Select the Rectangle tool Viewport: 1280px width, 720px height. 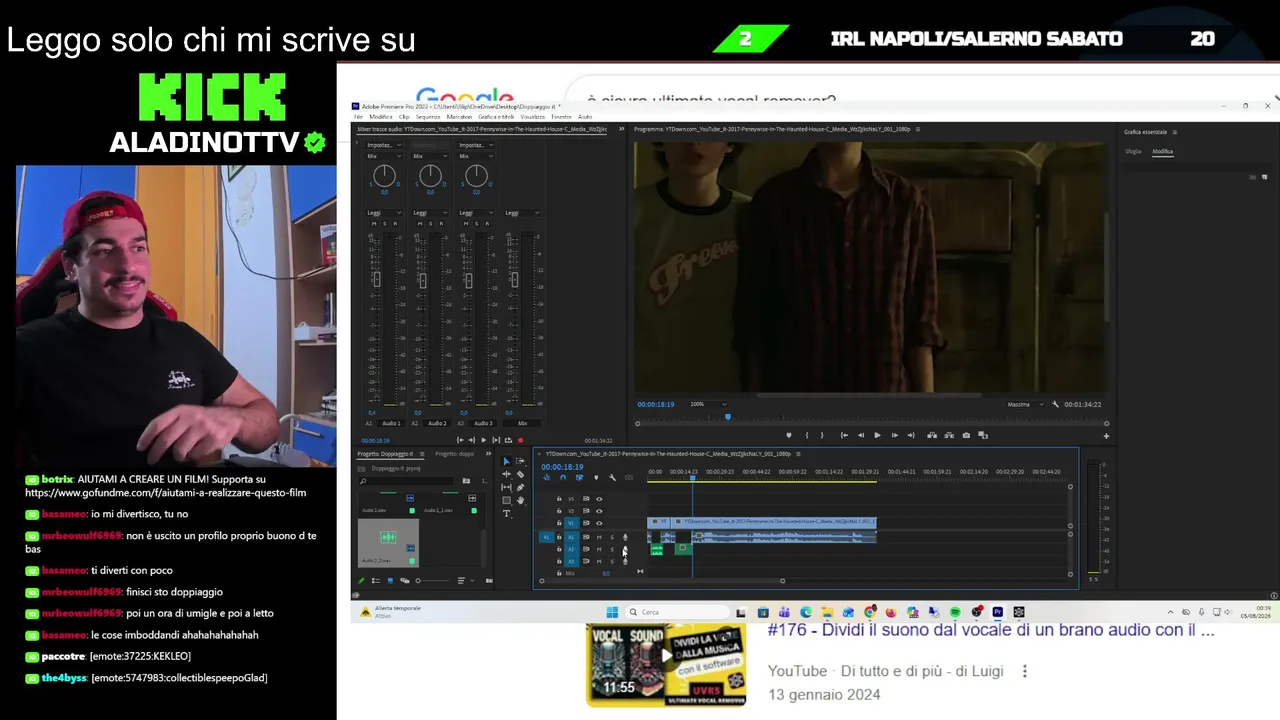pyautogui.click(x=506, y=500)
